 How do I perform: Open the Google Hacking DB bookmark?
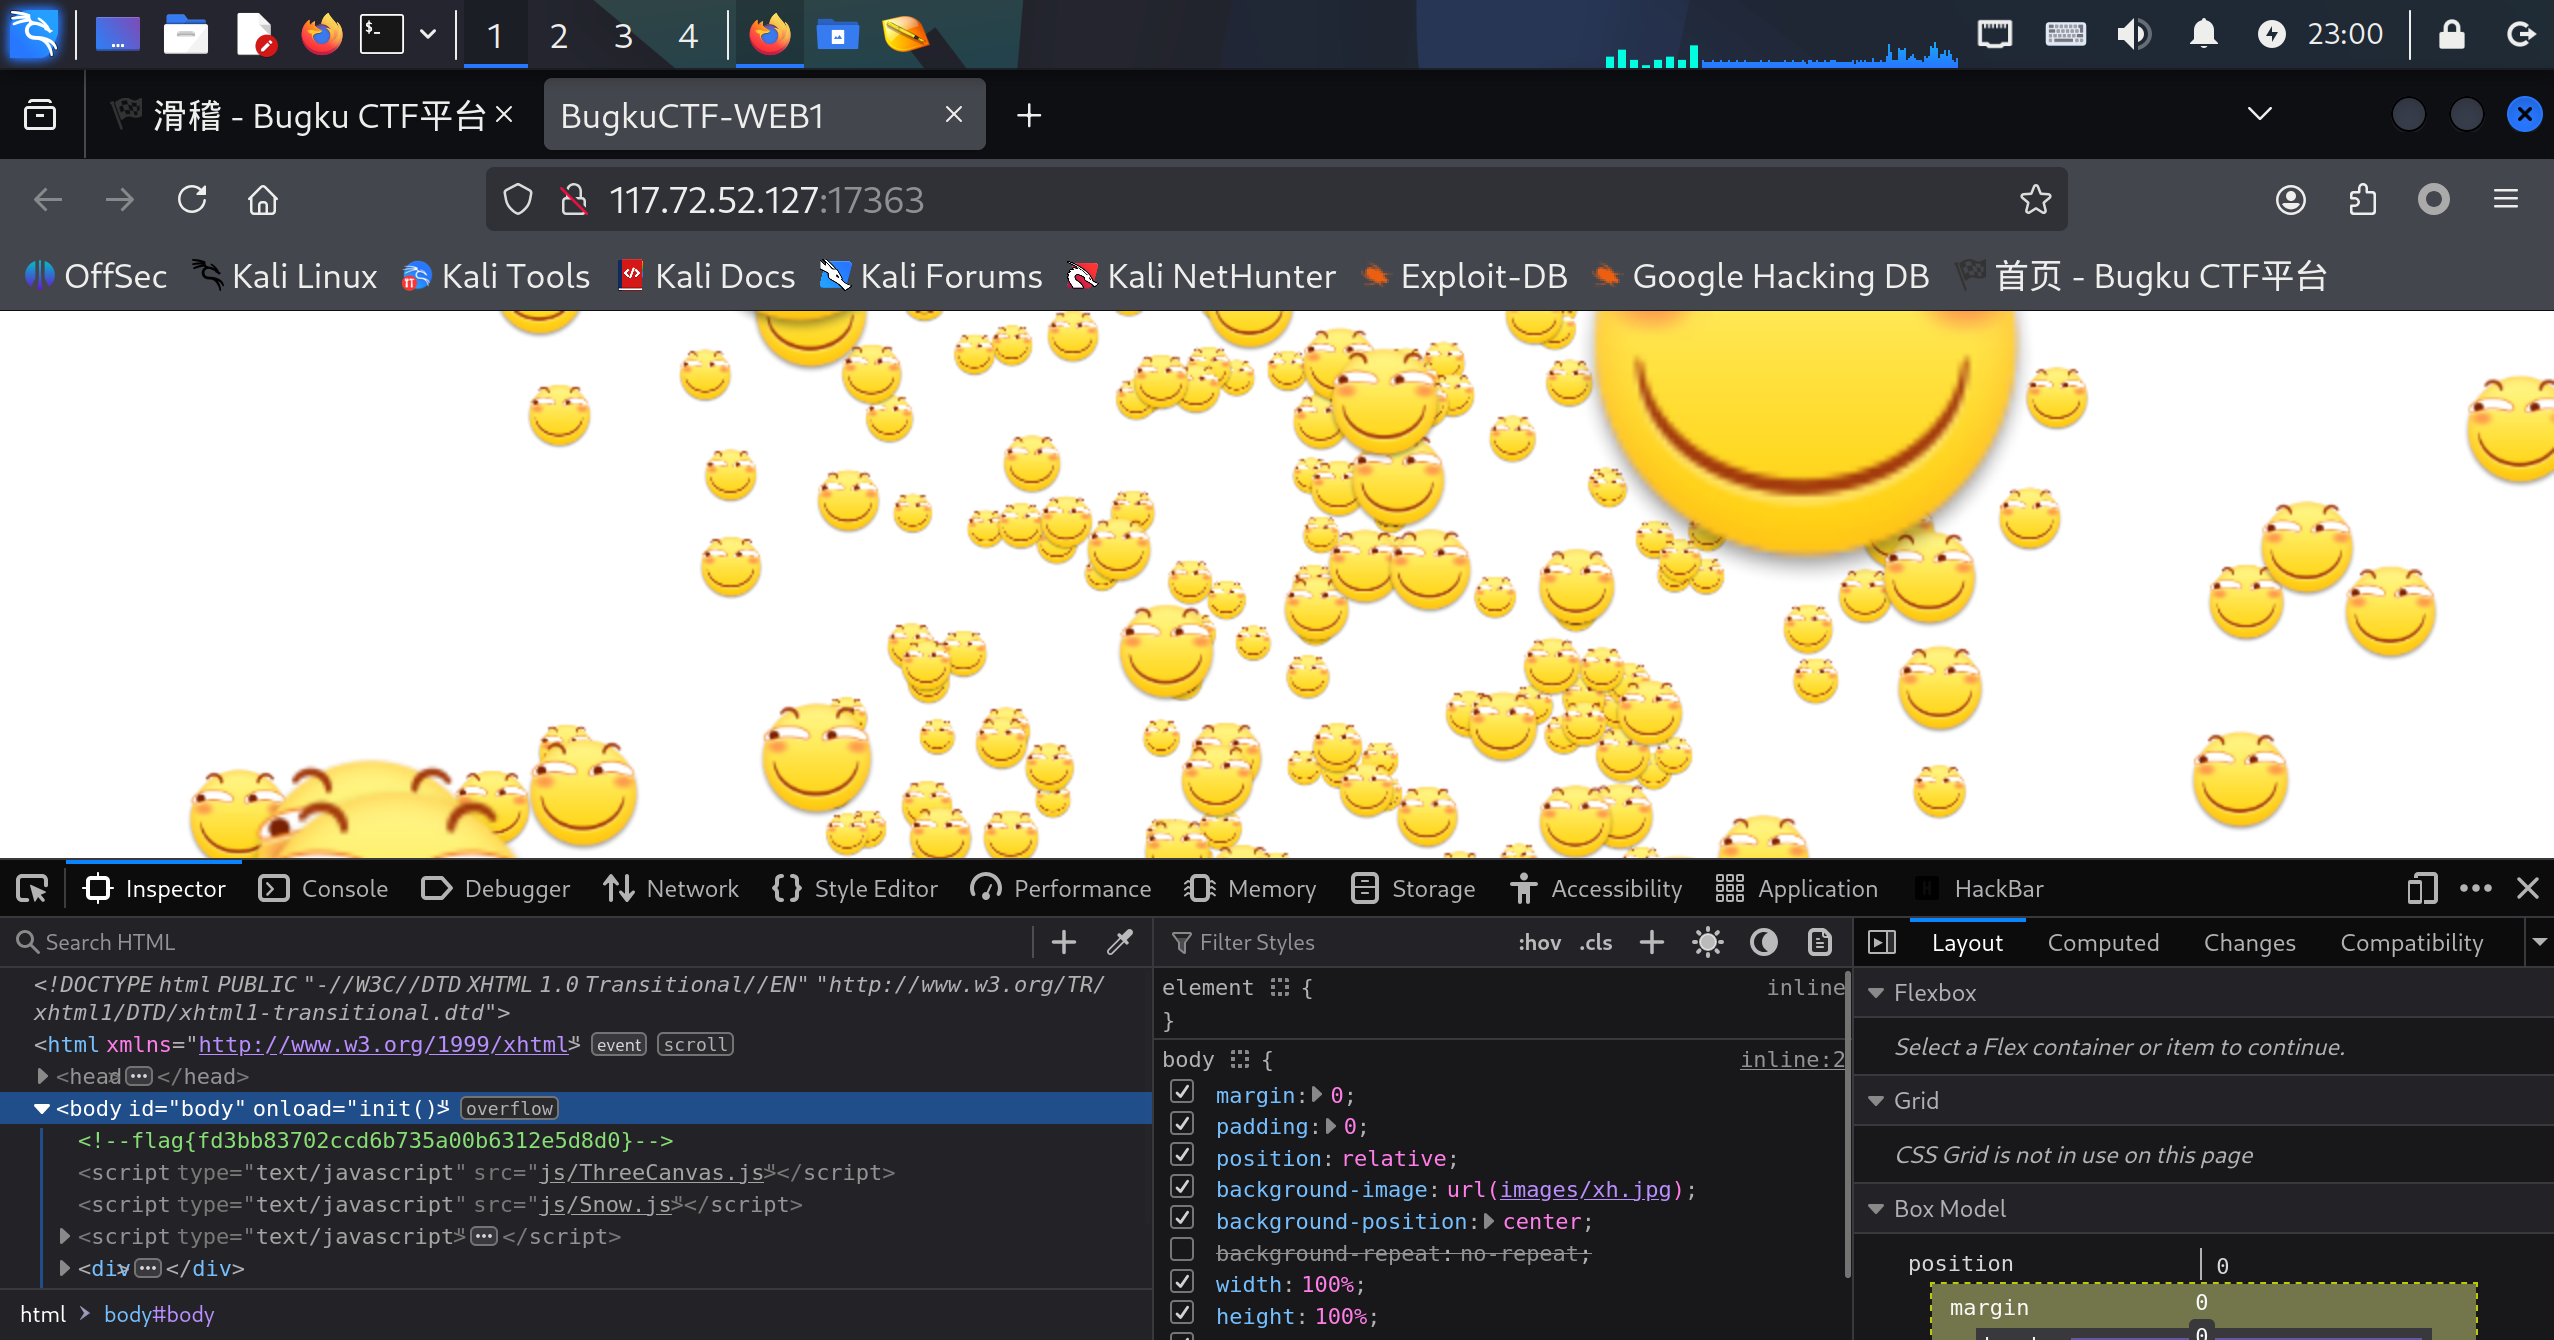pos(1762,276)
